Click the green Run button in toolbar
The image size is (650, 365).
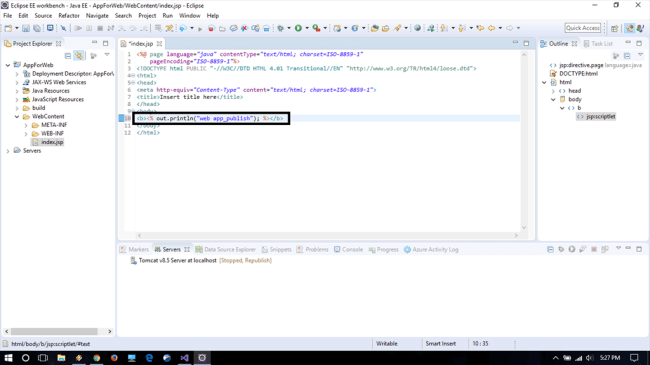[x=298, y=28]
